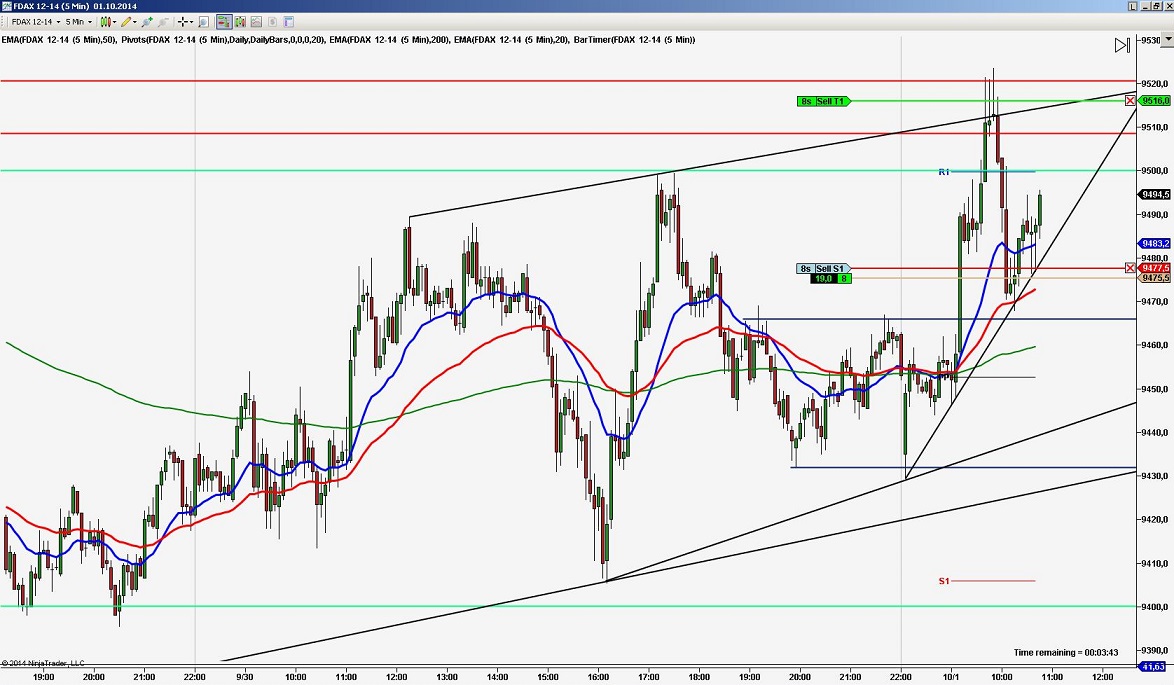
Task: Click the zoom-in magnifier with green plus
Action: point(147,21)
